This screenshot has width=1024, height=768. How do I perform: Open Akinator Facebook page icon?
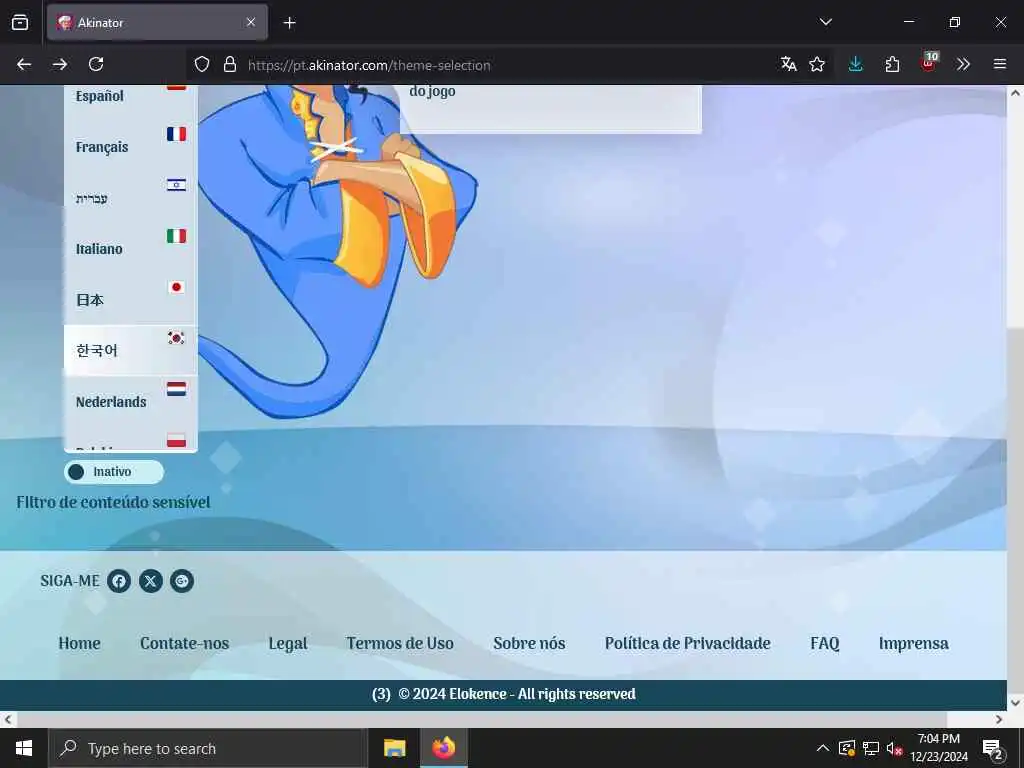coord(119,581)
